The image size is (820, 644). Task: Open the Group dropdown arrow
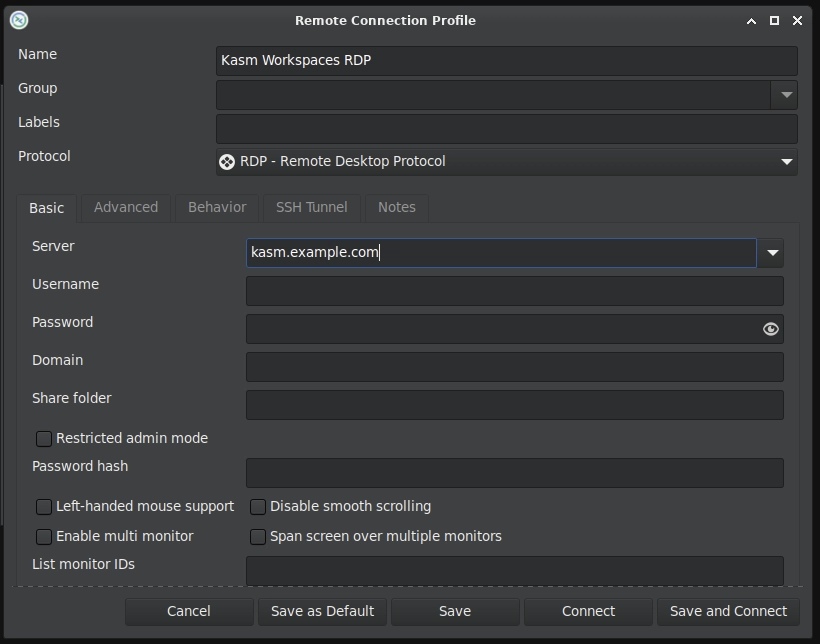pyautogui.click(x=784, y=95)
